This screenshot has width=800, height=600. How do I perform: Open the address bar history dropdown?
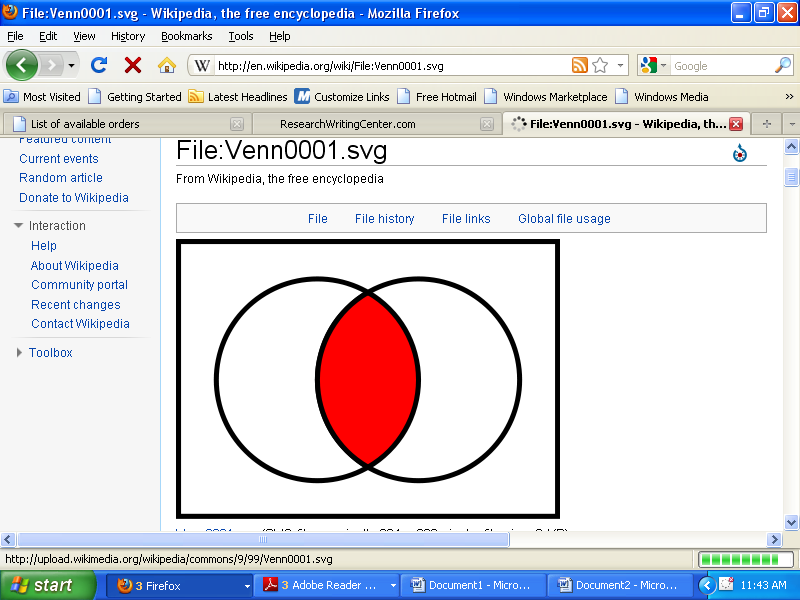[x=621, y=66]
